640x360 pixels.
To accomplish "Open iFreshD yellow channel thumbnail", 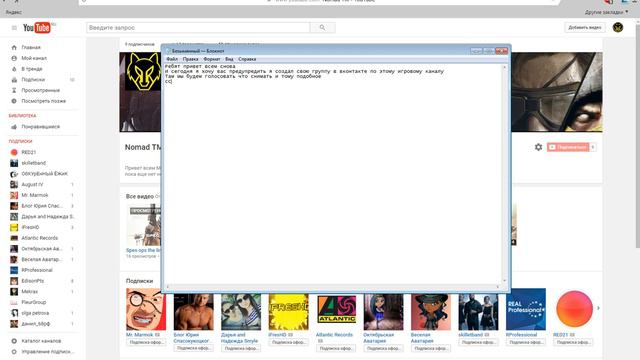I will pyautogui.click(x=289, y=311).
